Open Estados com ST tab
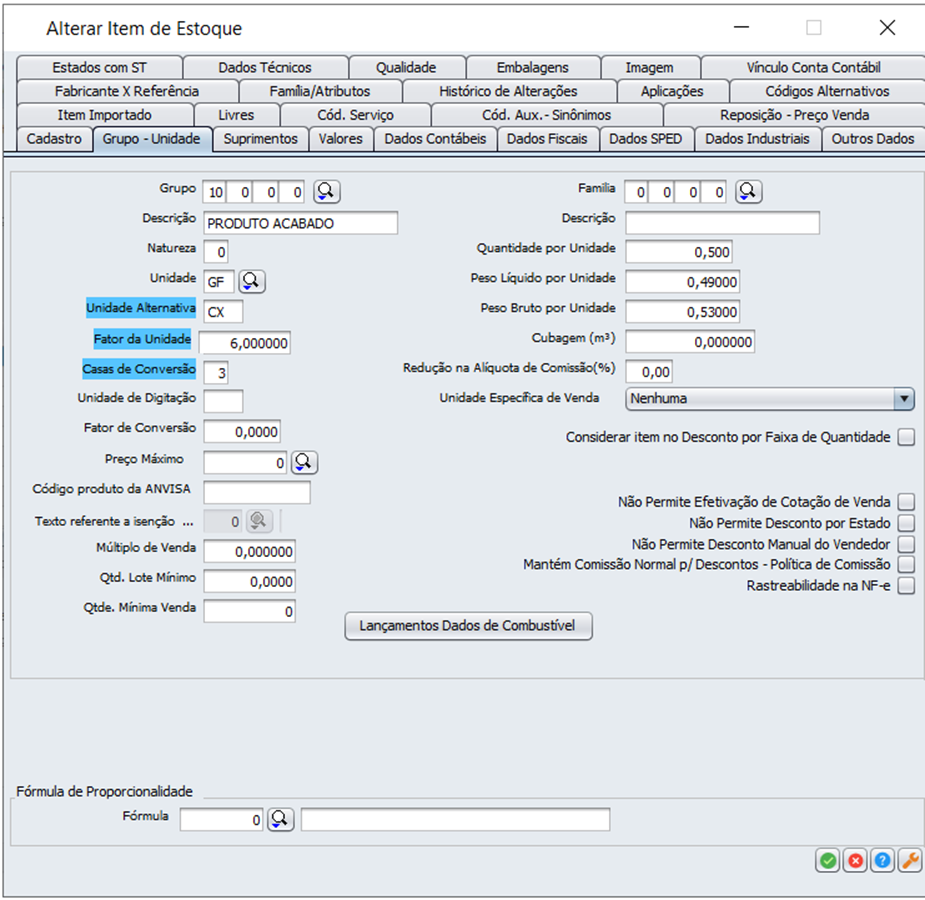Image resolution: width=925 pixels, height=900 pixels. coord(100,68)
